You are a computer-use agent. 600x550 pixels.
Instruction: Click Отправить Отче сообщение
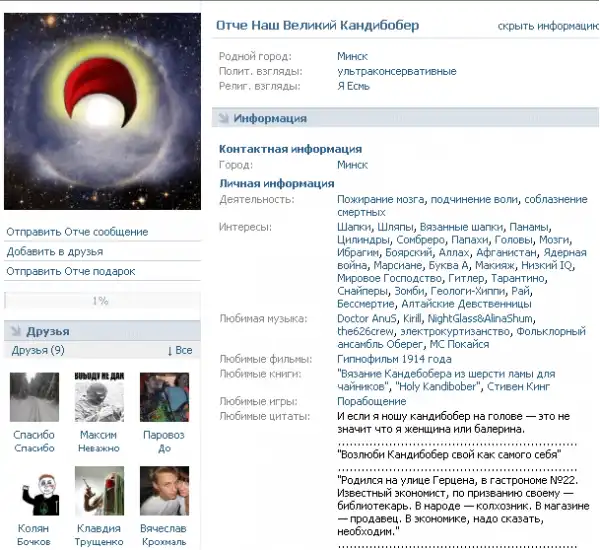click(x=77, y=232)
